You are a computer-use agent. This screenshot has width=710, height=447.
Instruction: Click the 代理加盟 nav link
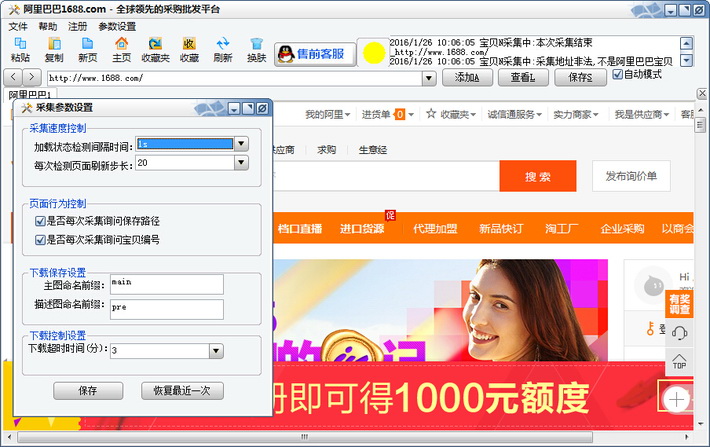pyautogui.click(x=435, y=229)
